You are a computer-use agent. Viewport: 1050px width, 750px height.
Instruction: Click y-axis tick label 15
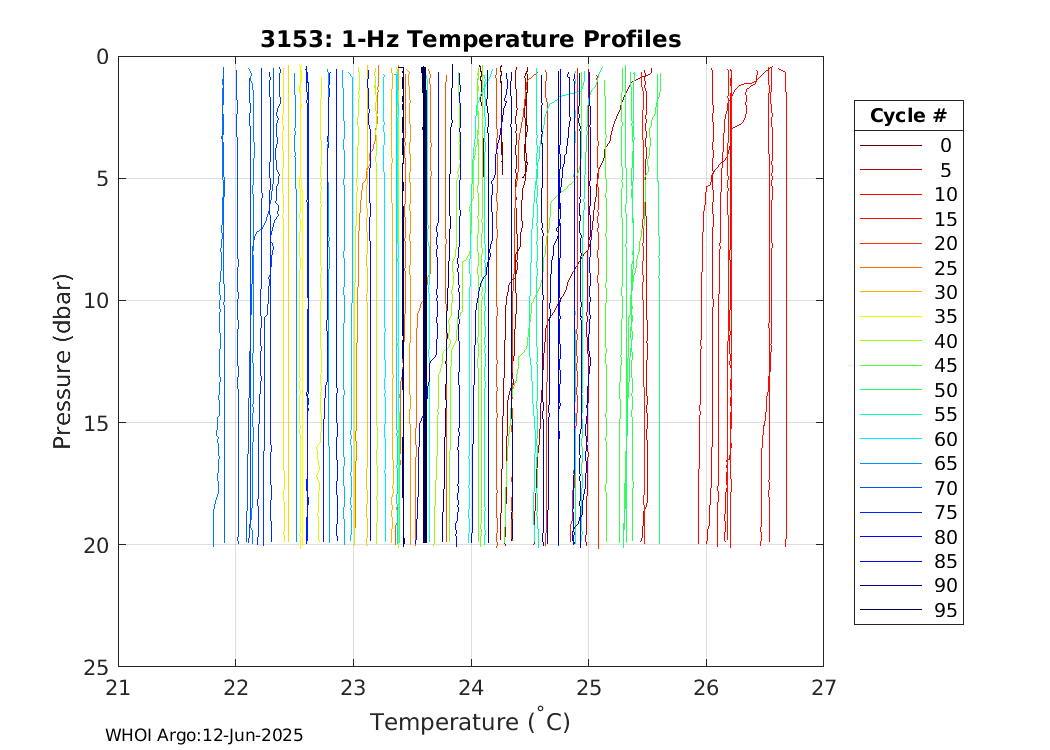(x=96, y=423)
